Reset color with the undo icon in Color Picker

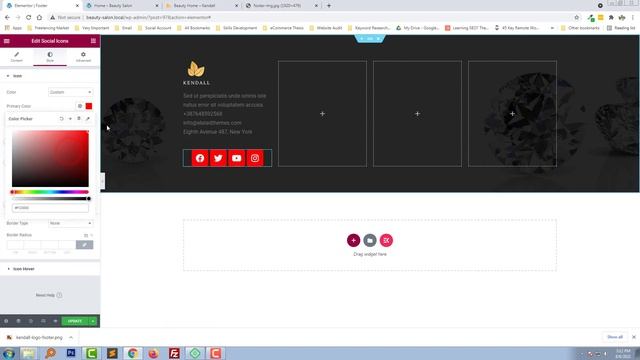(62, 119)
